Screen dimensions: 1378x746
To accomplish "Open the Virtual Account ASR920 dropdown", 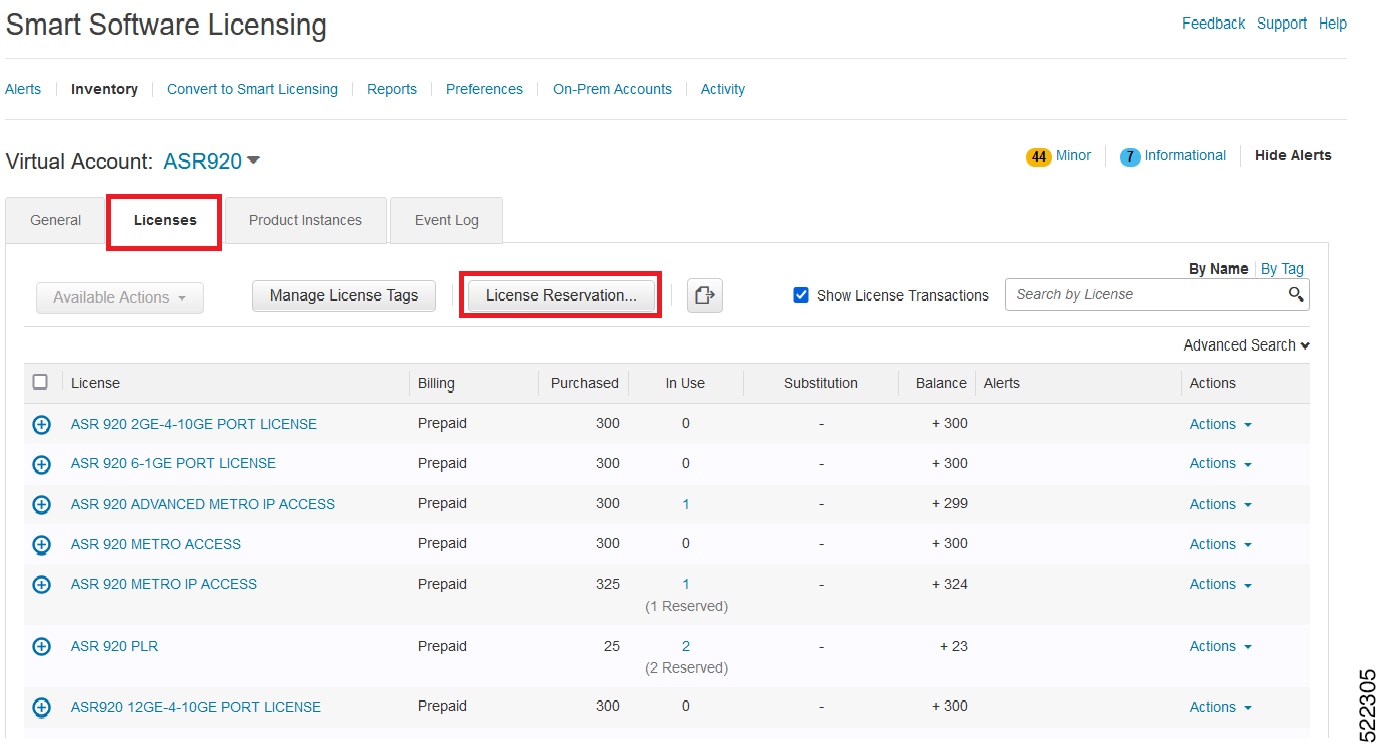I will tap(212, 161).
